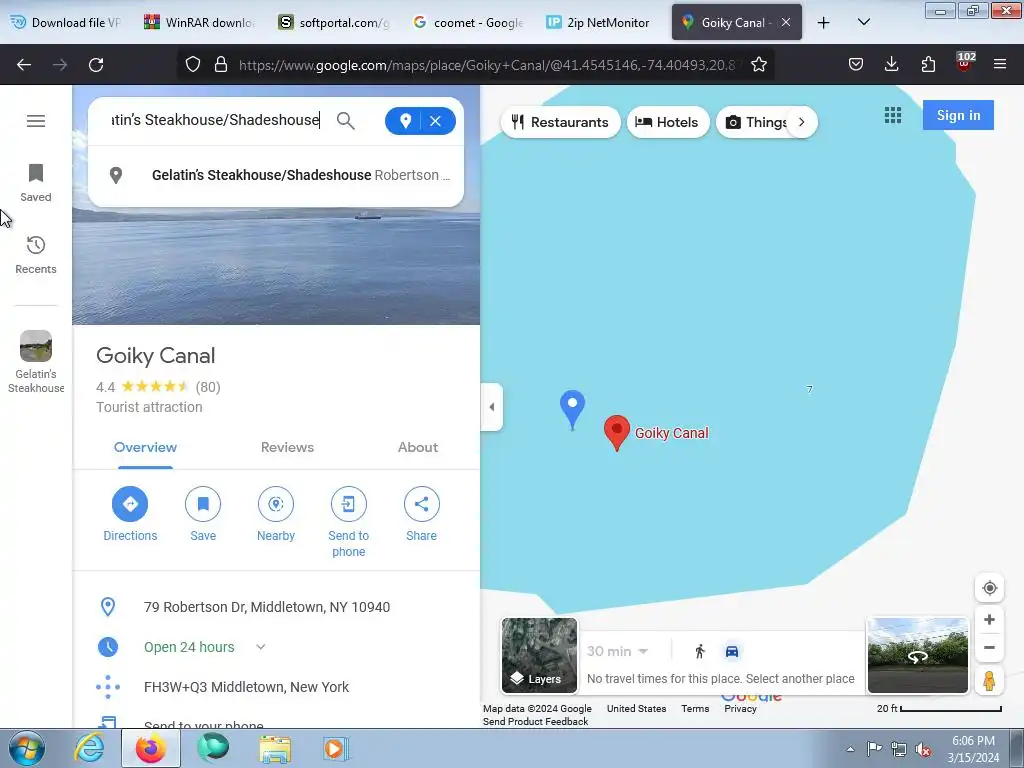This screenshot has width=1024, height=768.
Task: Launch Internet Explorer from the taskbar
Action: [89, 748]
